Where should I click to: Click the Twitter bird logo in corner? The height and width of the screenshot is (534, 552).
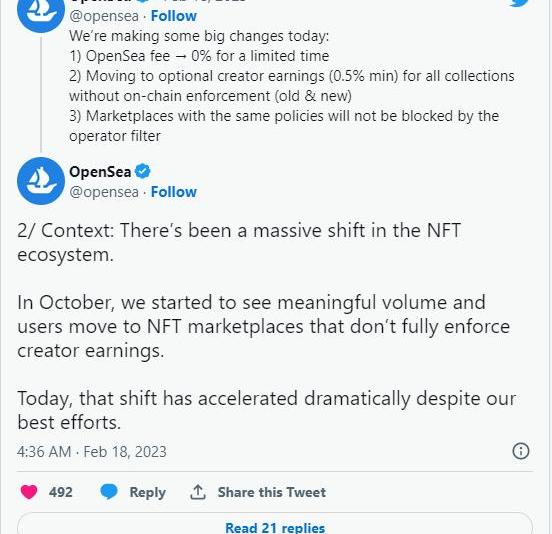(x=521, y=3)
